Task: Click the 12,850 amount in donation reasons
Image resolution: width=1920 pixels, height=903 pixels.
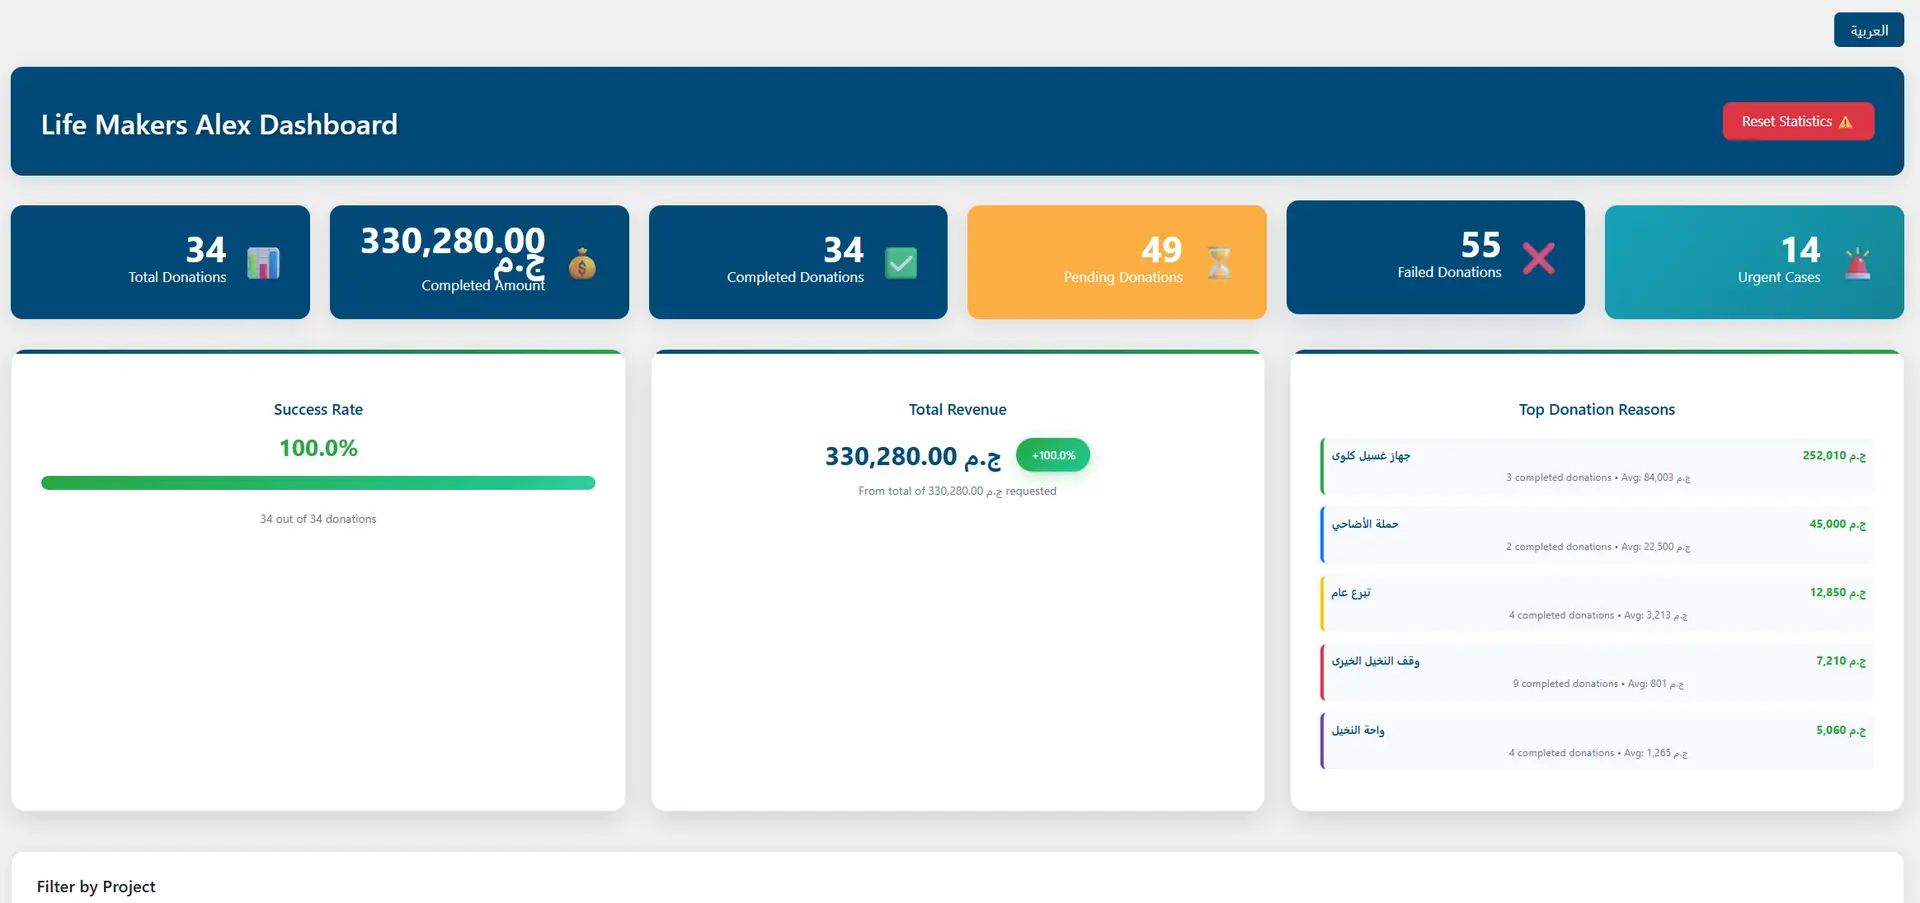Action: click(1837, 593)
